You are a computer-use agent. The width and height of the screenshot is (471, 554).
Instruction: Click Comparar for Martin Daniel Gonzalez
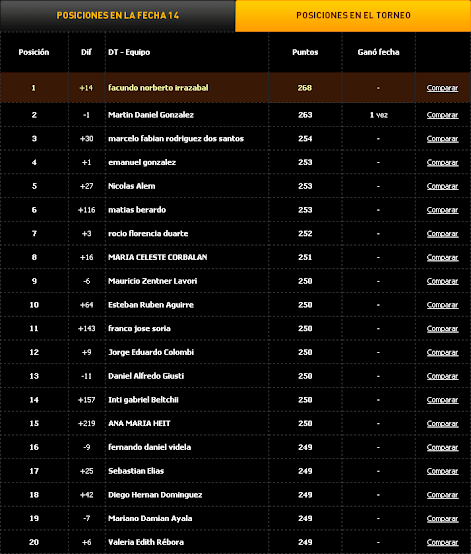(x=442, y=115)
